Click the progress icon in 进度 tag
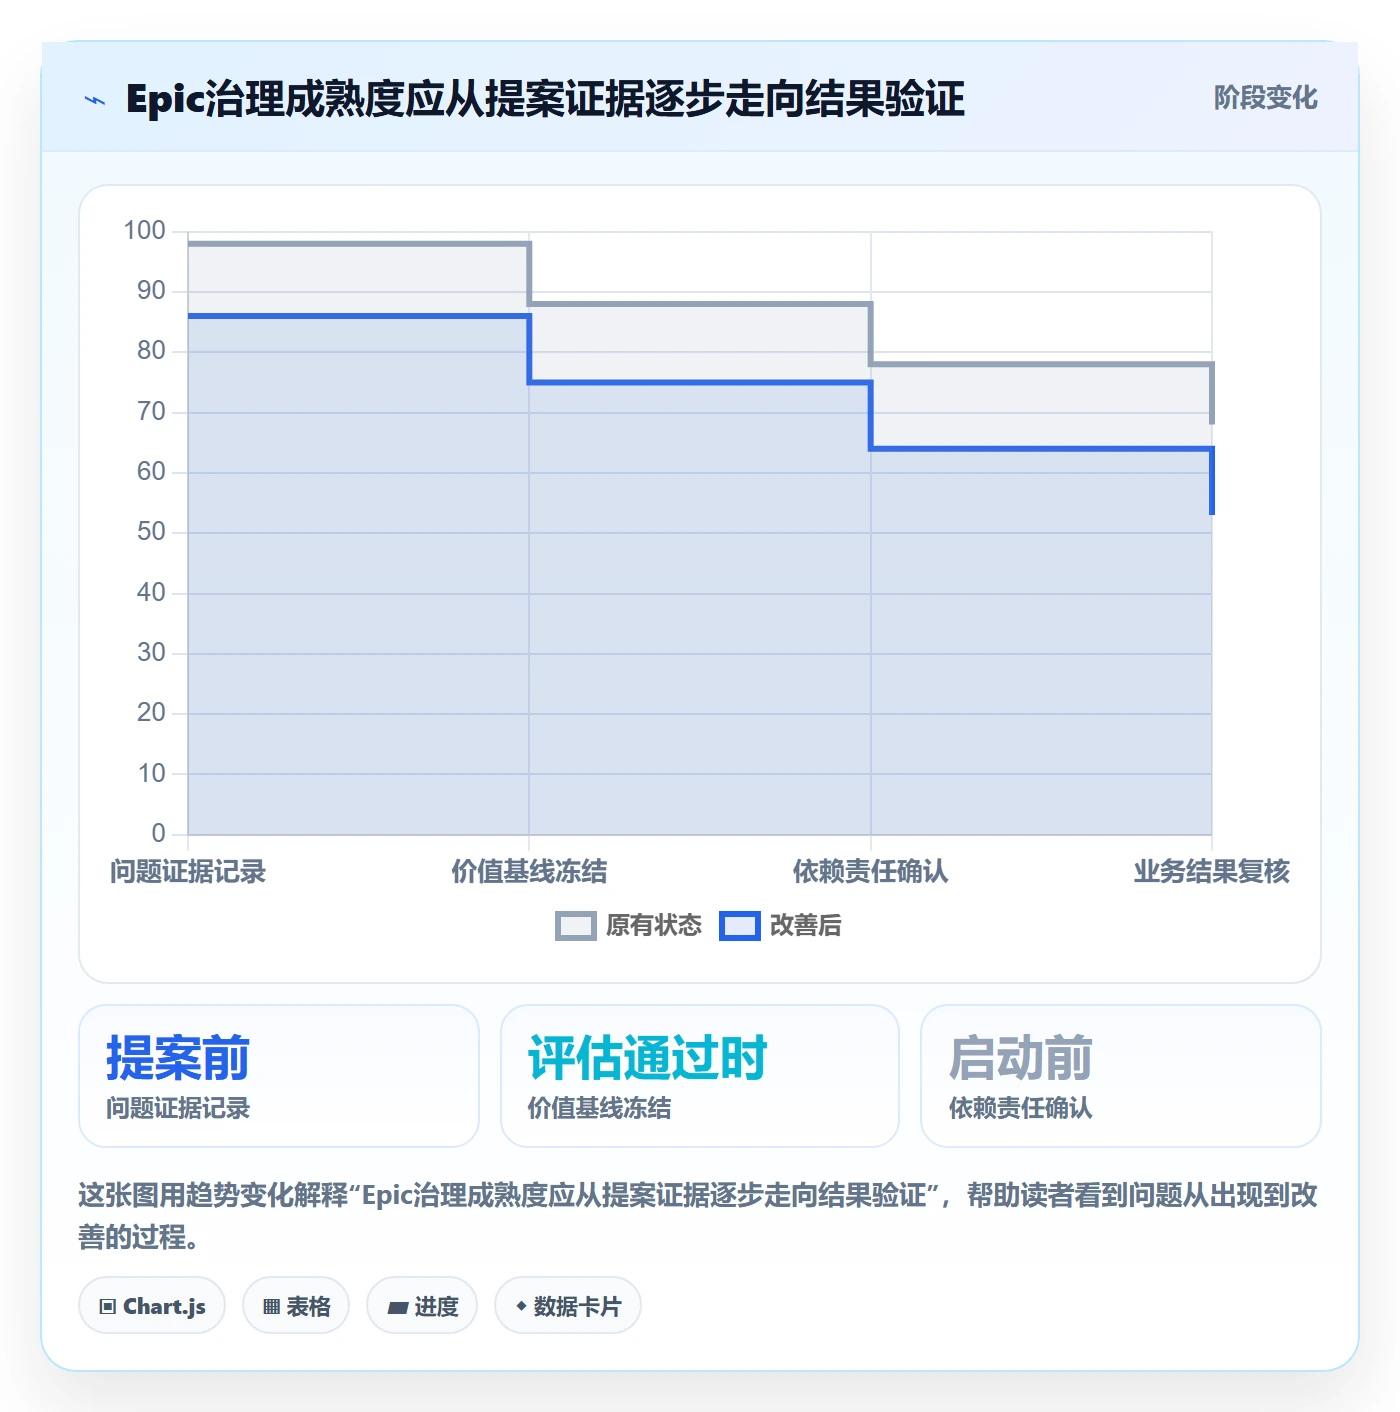1400x1412 pixels. (397, 1307)
